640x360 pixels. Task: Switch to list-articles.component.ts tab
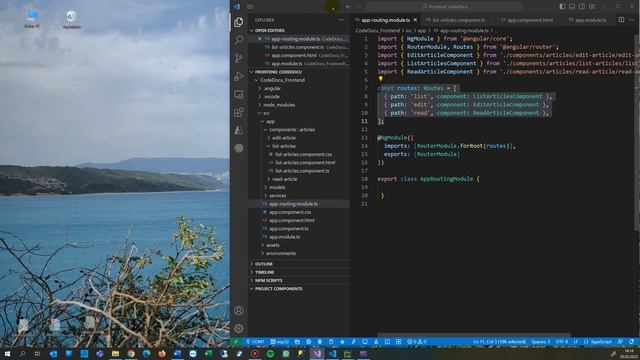[459, 20]
